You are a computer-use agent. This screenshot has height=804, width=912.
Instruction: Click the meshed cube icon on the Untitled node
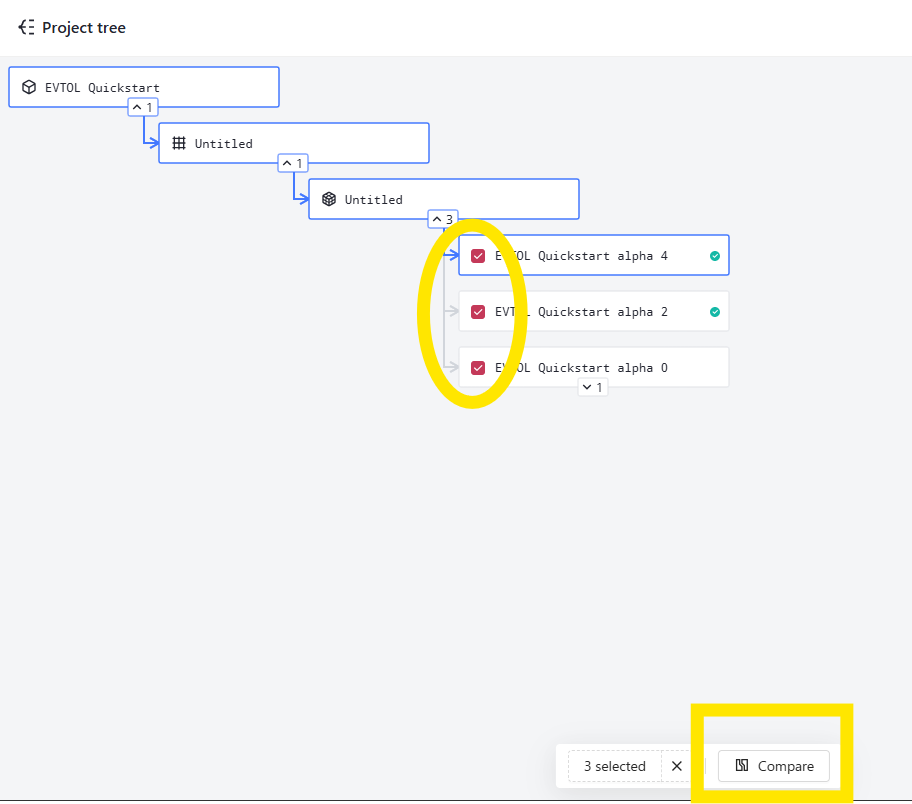click(x=329, y=199)
